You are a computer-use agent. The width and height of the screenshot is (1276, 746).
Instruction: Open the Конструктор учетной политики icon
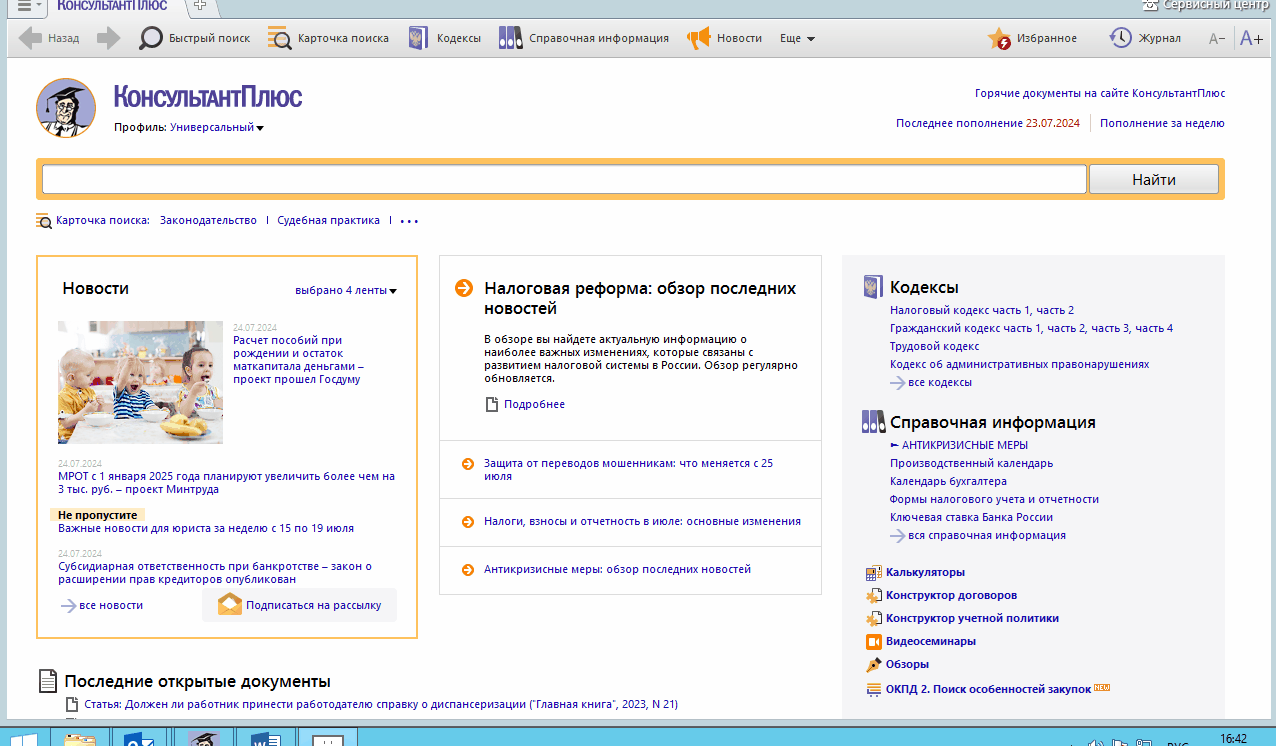(873, 619)
